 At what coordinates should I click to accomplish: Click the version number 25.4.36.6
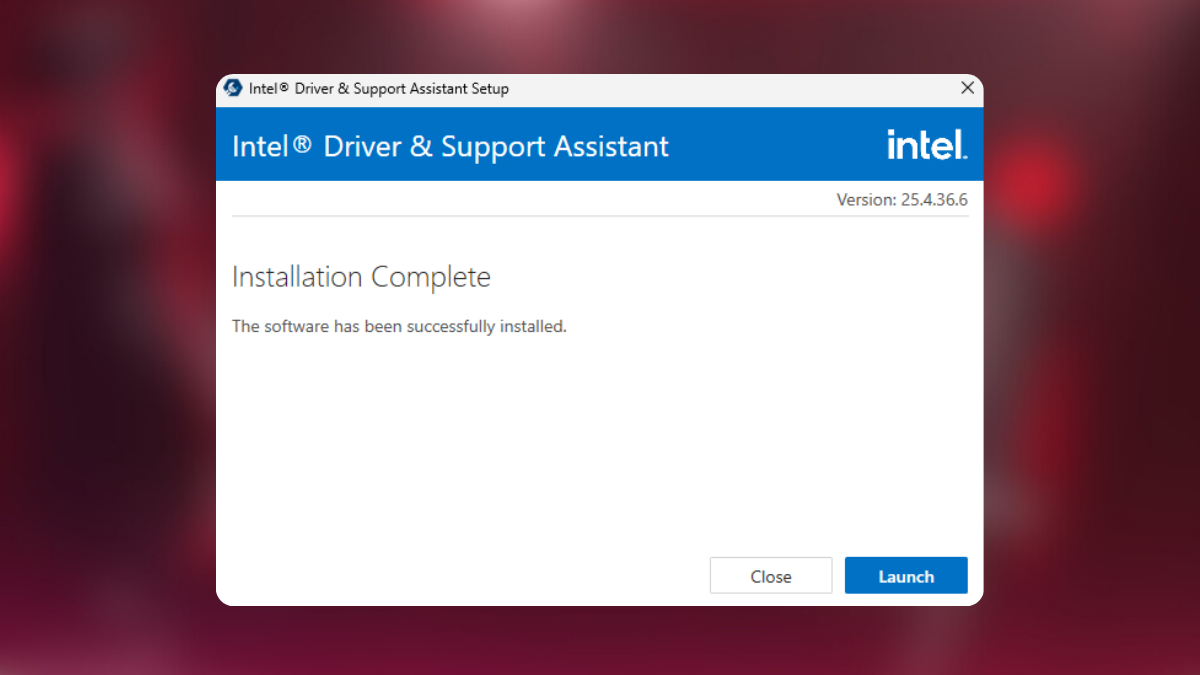click(x=934, y=200)
